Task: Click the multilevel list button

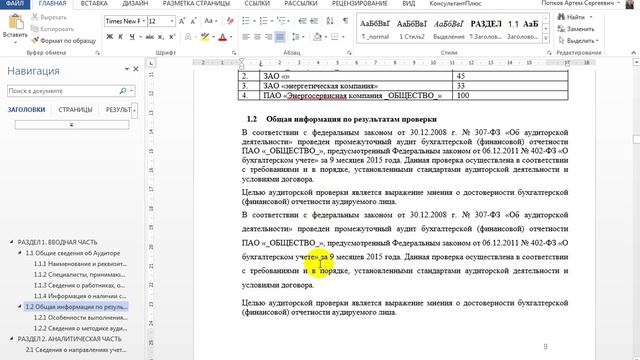Action: (281, 21)
